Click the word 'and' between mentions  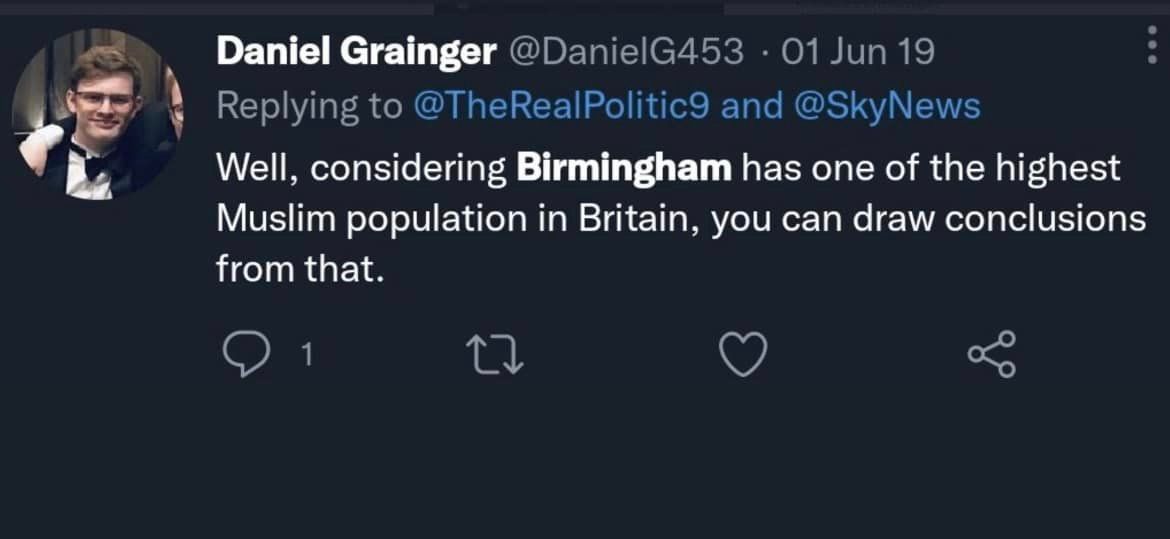click(751, 107)
